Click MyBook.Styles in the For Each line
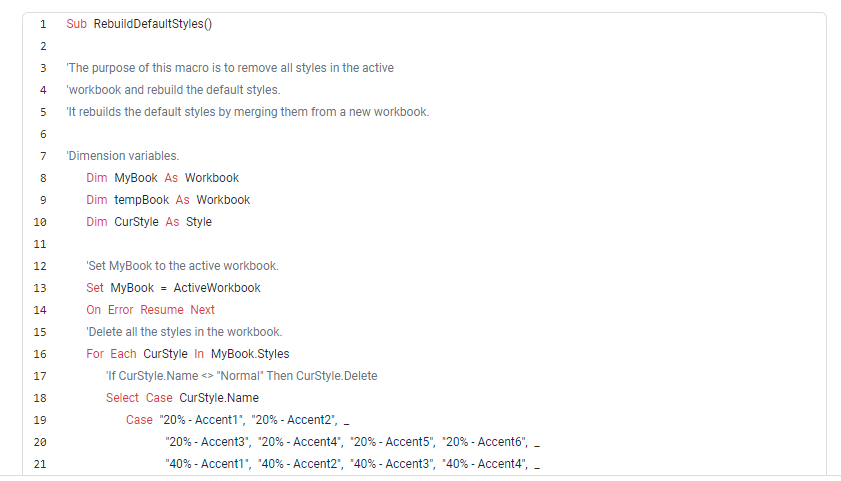 click(250, 354)
